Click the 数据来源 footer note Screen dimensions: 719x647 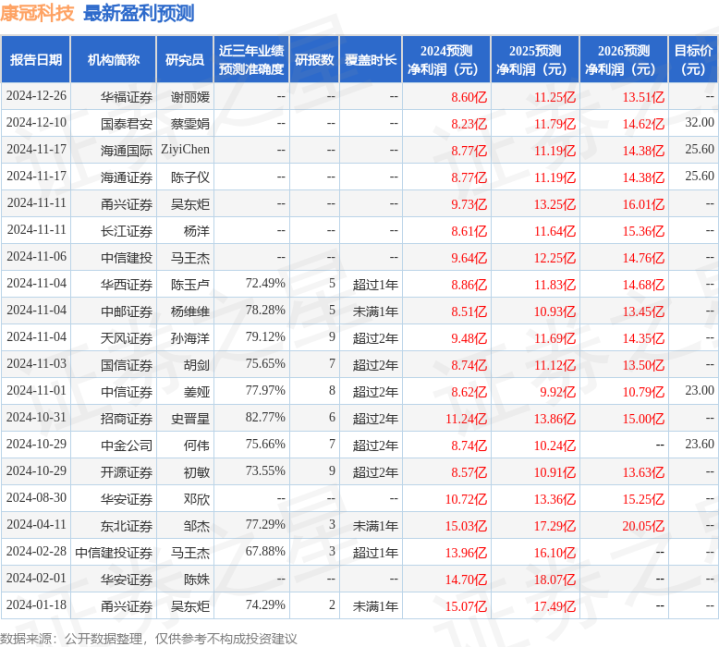[149, 638]
